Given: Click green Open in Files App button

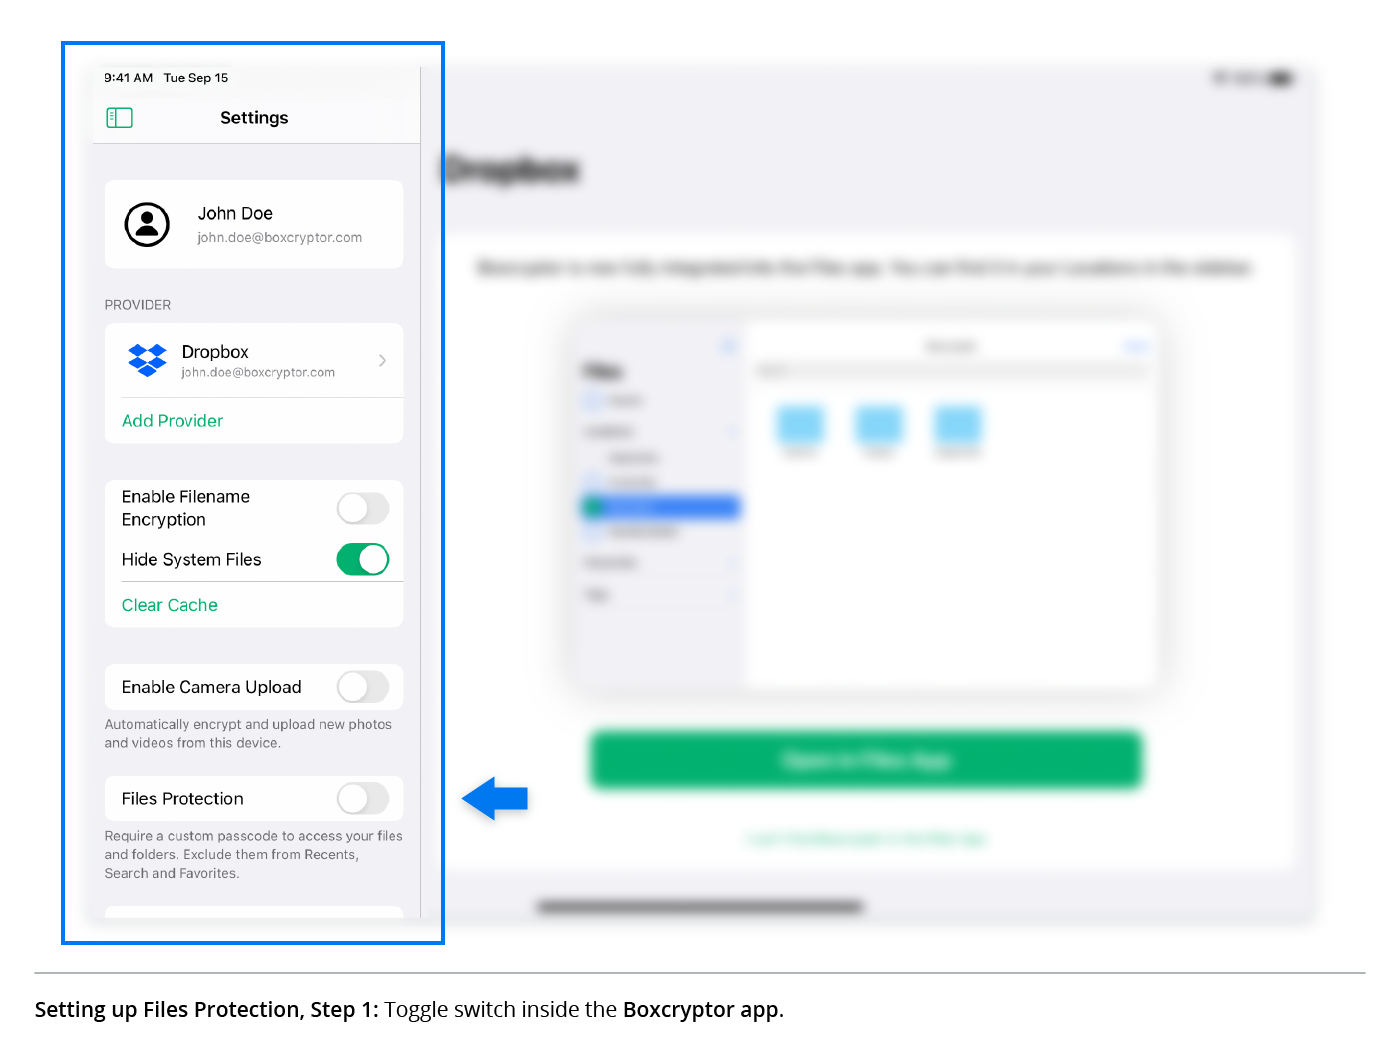Looking at the screenshot, I should click(x=866, y=760).
